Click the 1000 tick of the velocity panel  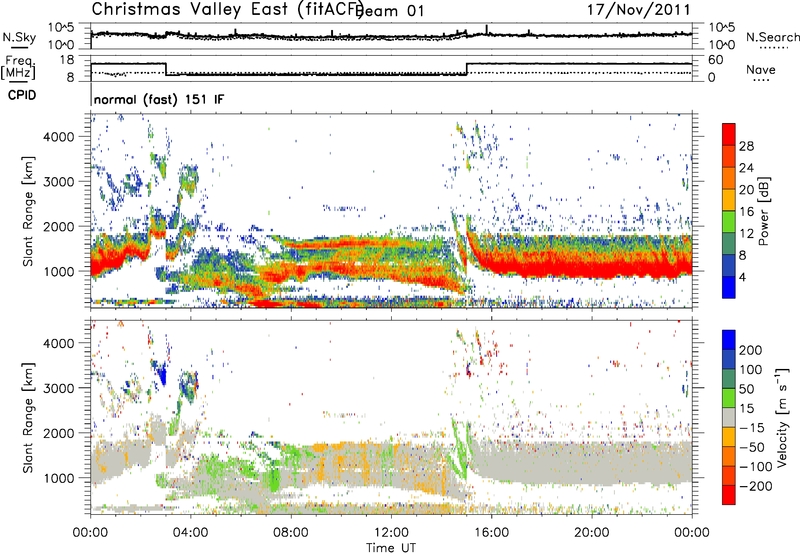58,478
